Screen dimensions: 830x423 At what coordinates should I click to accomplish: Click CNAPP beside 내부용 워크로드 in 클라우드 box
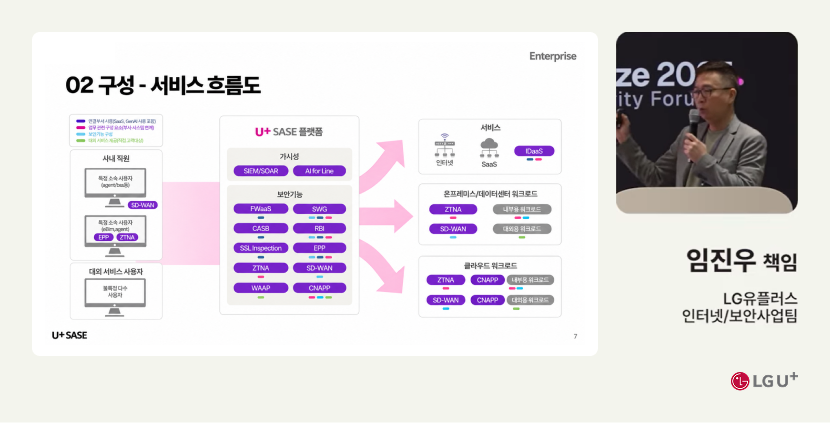pyautogui.click(x=488, y=280)
